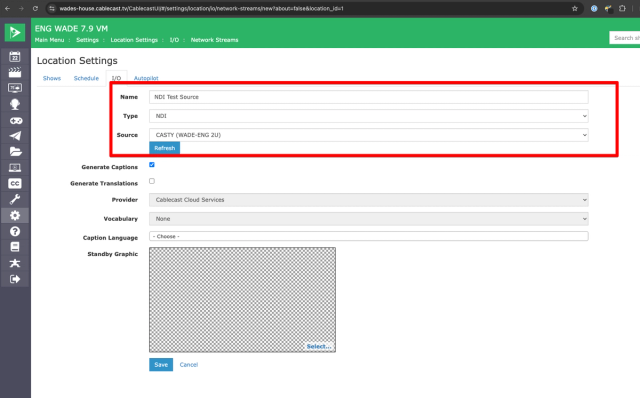Open the clapperboard shows icon in the sidebar
640x398 pixels.
(x=15, y=72)
